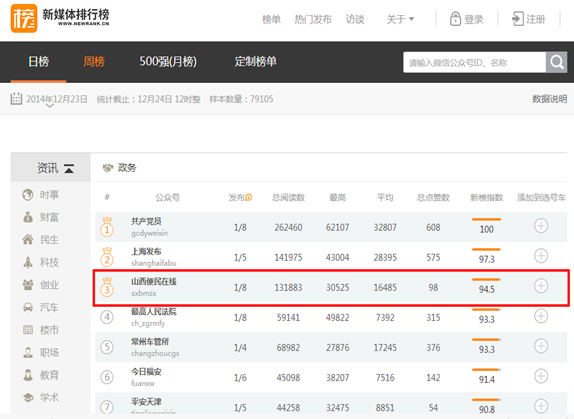Open the 山西便民在线 account name
This screenshot has height=419, width=574.
click(154, 281)
